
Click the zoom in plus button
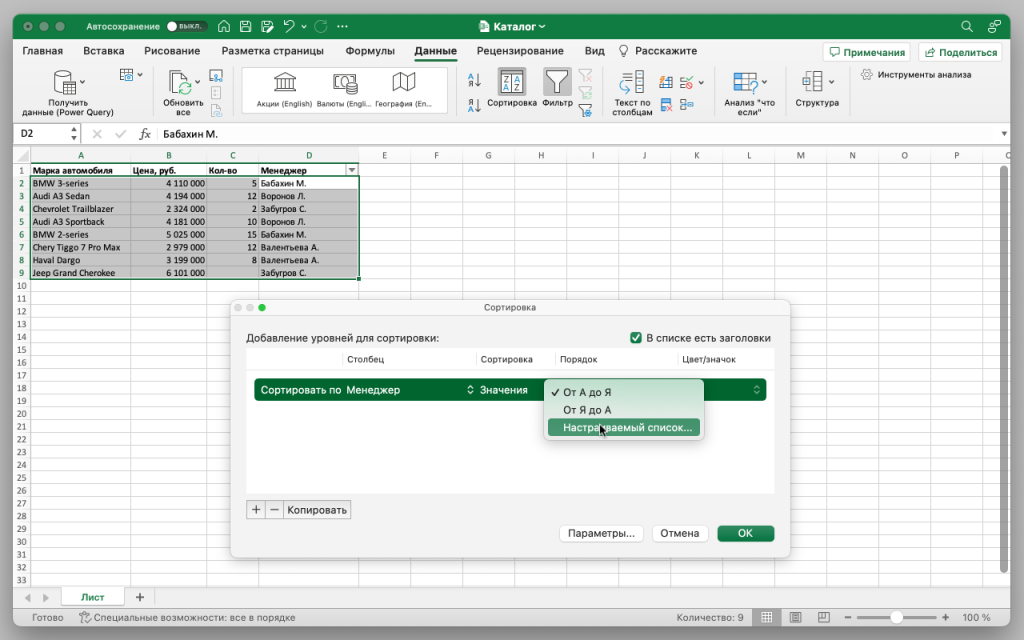click(x=945, y=617)
